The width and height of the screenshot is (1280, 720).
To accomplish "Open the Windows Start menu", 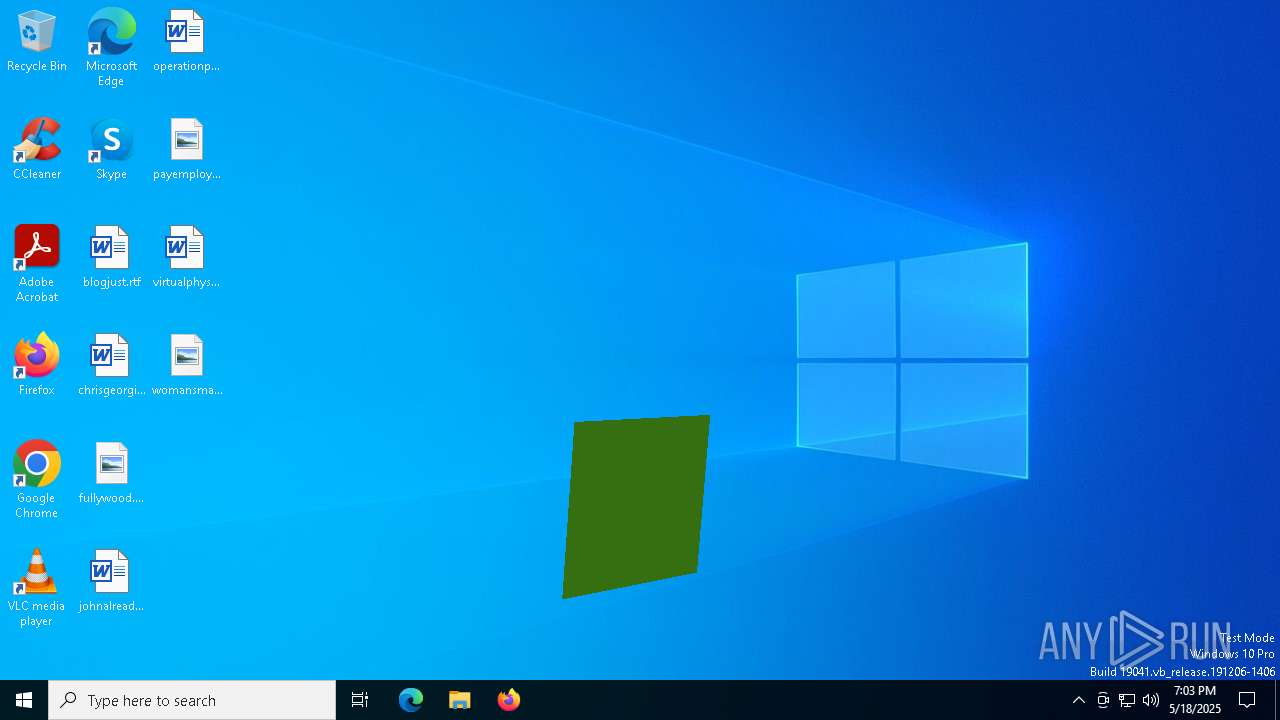I will (24, 700).
